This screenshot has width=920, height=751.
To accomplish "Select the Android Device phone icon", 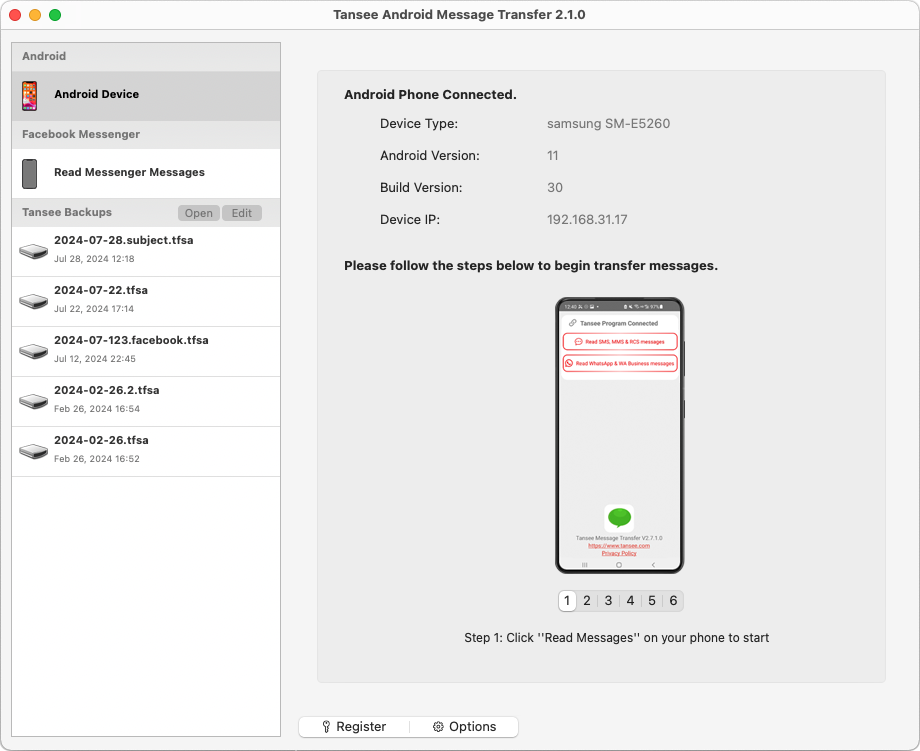I will (x=29, y=96).
